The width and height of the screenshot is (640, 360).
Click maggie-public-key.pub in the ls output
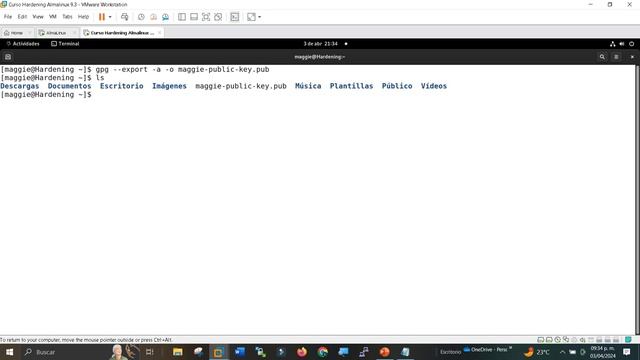click(x=241, y=86)
